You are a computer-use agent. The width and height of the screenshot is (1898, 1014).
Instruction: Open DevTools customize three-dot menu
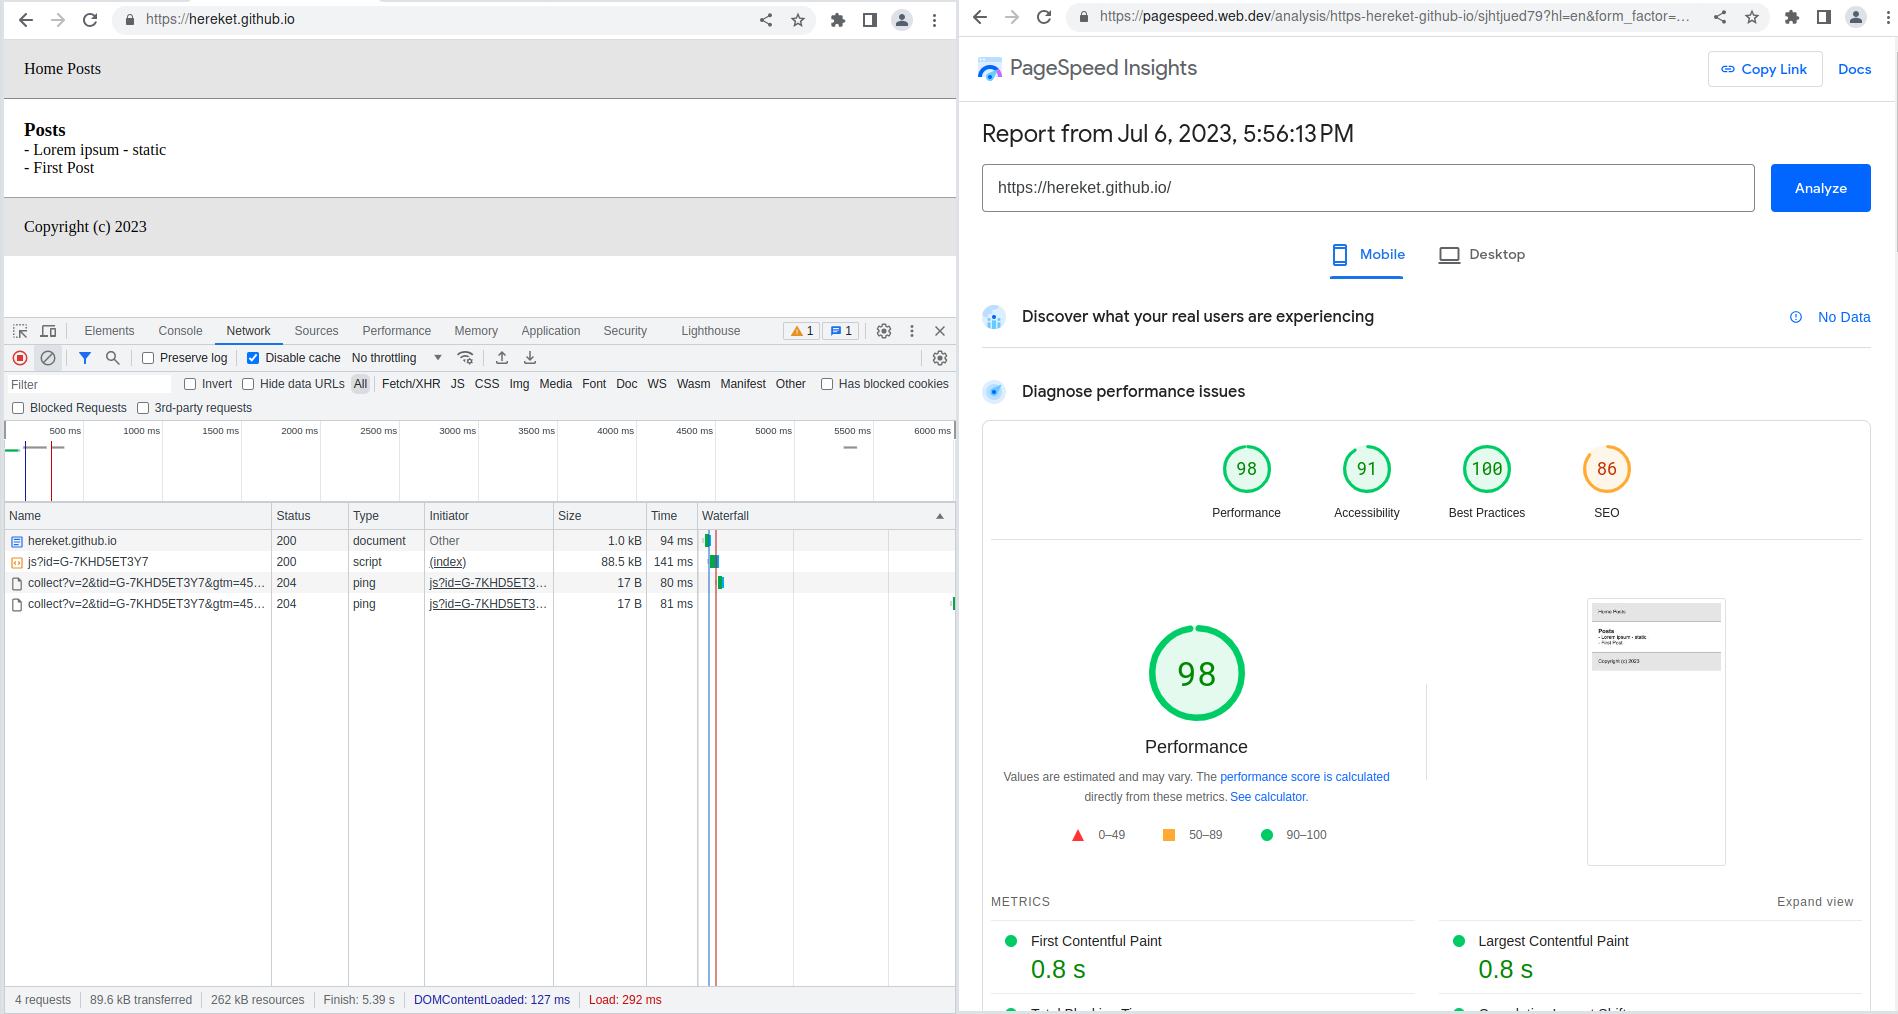pyautogui.click(x=912, y=331)
